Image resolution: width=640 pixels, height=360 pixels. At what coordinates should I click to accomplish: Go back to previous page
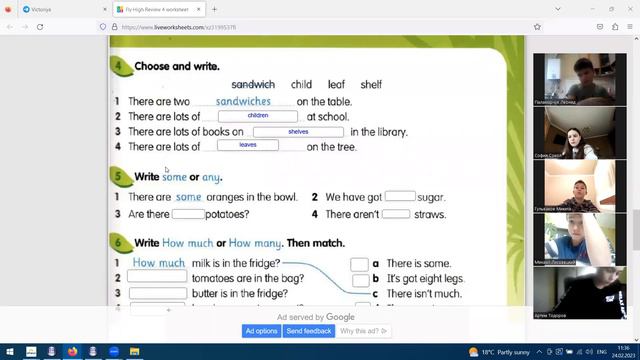(10, 27)
